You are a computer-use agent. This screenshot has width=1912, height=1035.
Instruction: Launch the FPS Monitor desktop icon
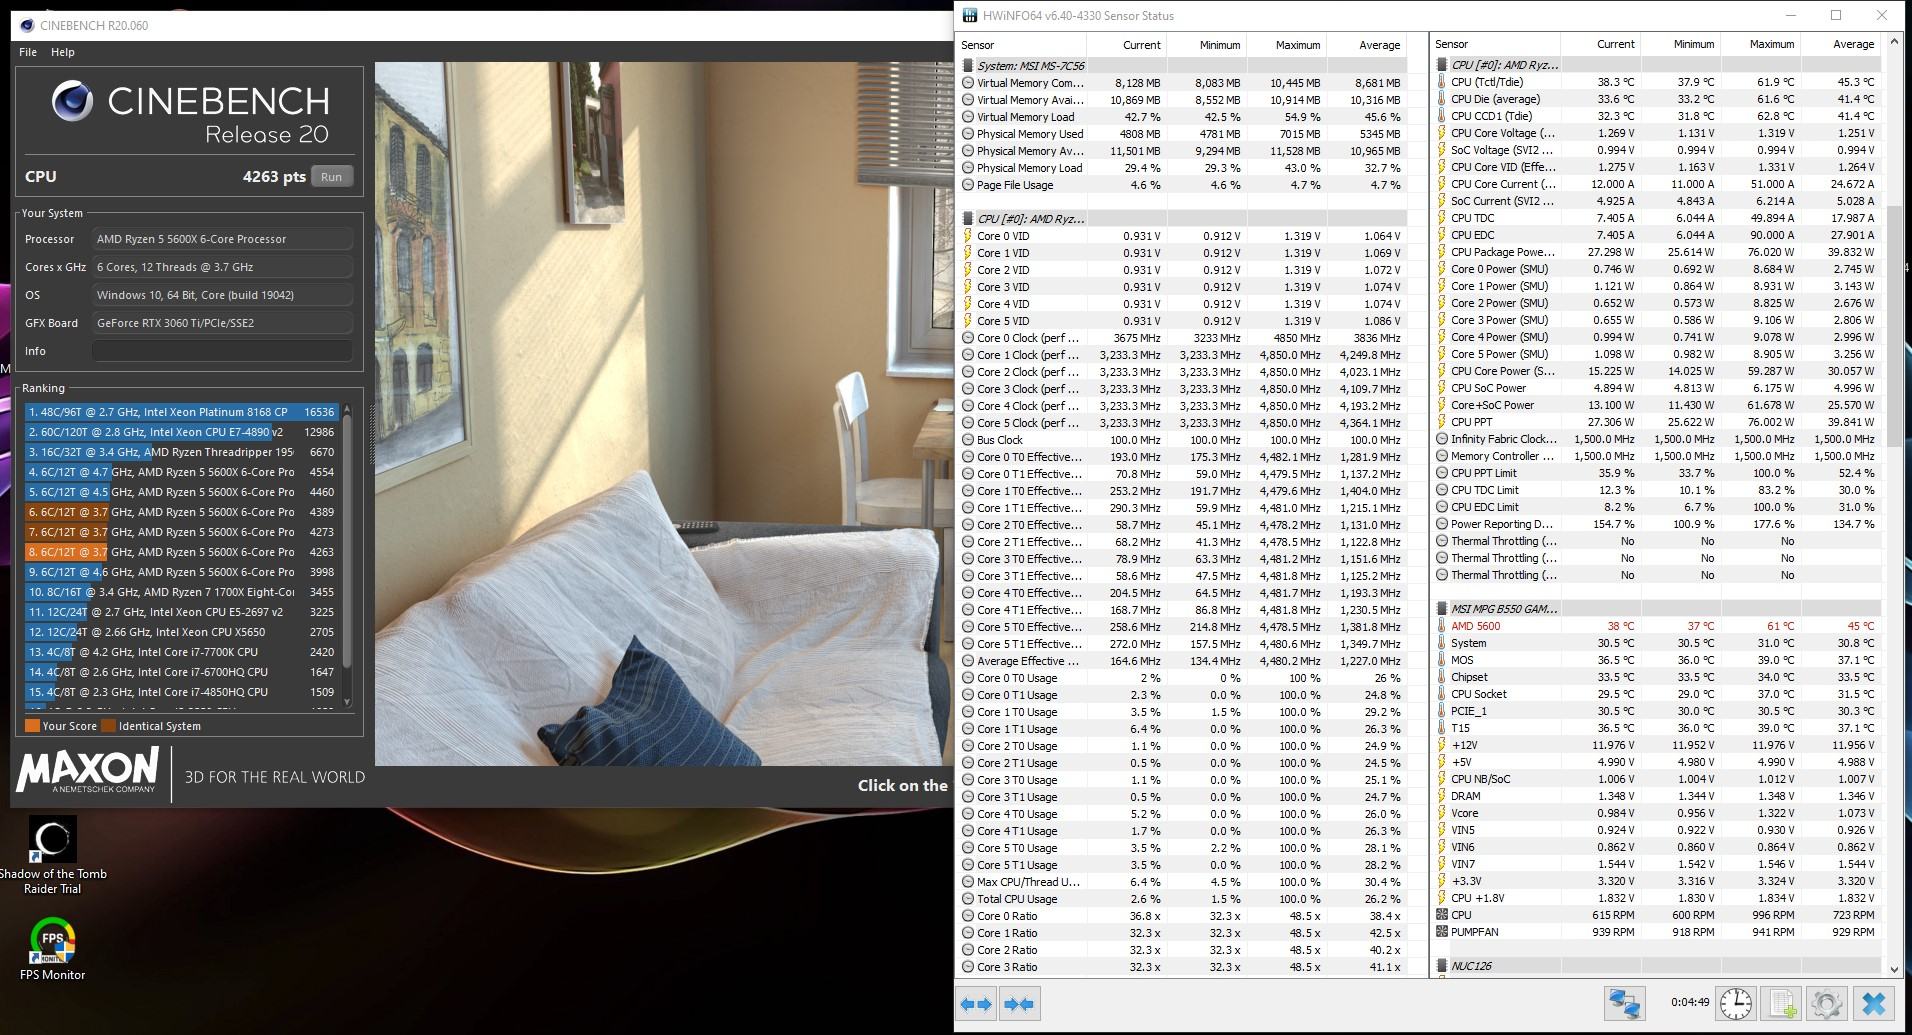(x=53, y=950)
